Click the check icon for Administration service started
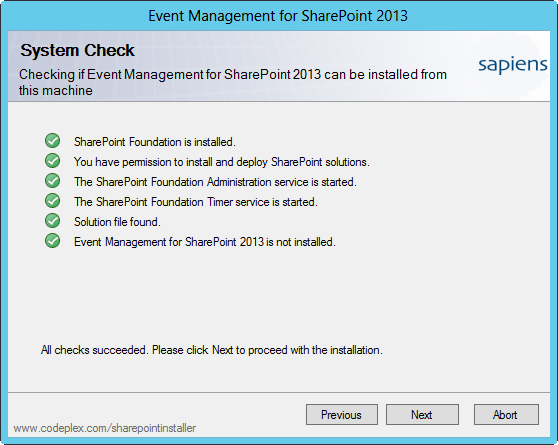 tap(53, 180)
